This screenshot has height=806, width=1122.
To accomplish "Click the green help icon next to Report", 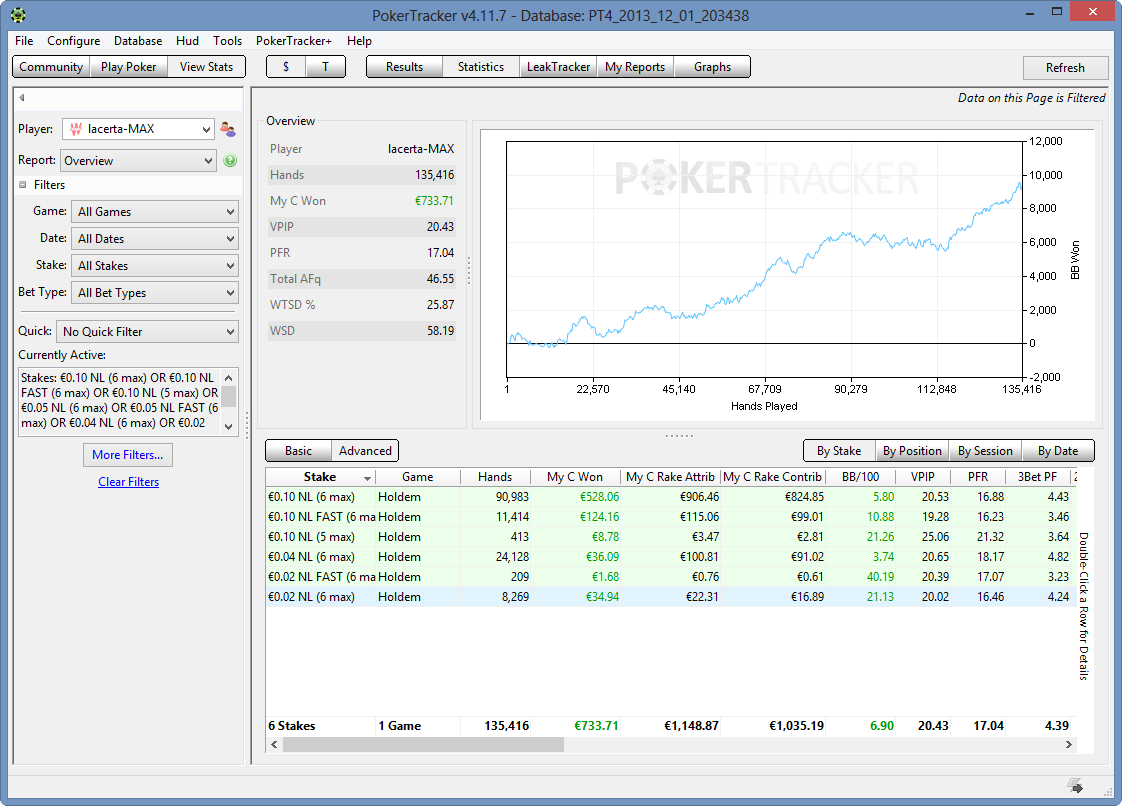I will coord(230,160).
